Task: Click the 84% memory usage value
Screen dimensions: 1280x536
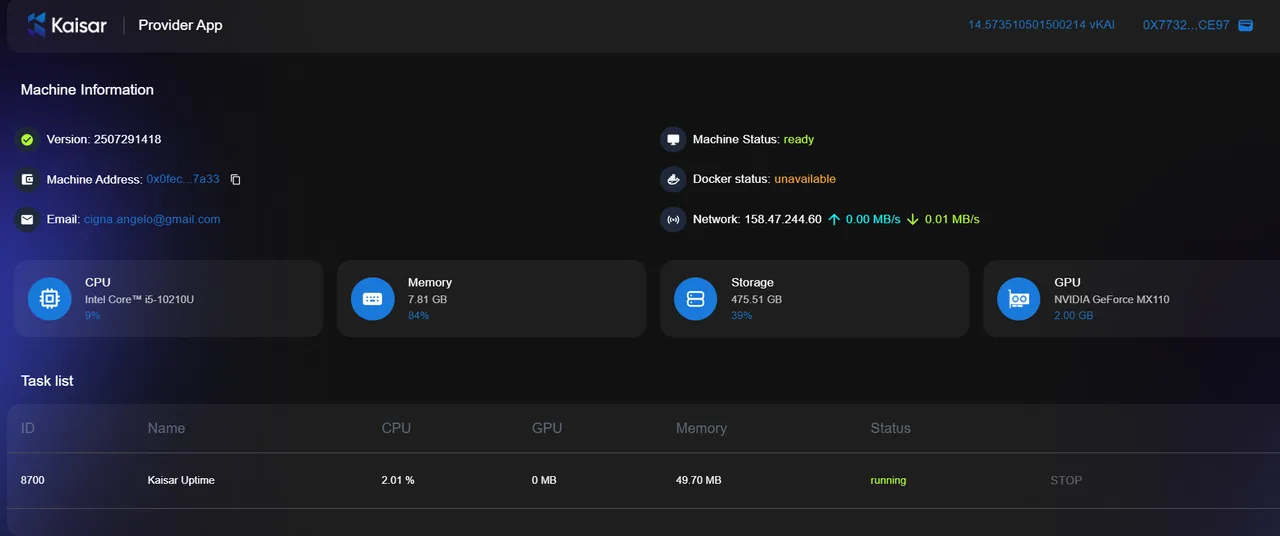Action: (418, 316)
